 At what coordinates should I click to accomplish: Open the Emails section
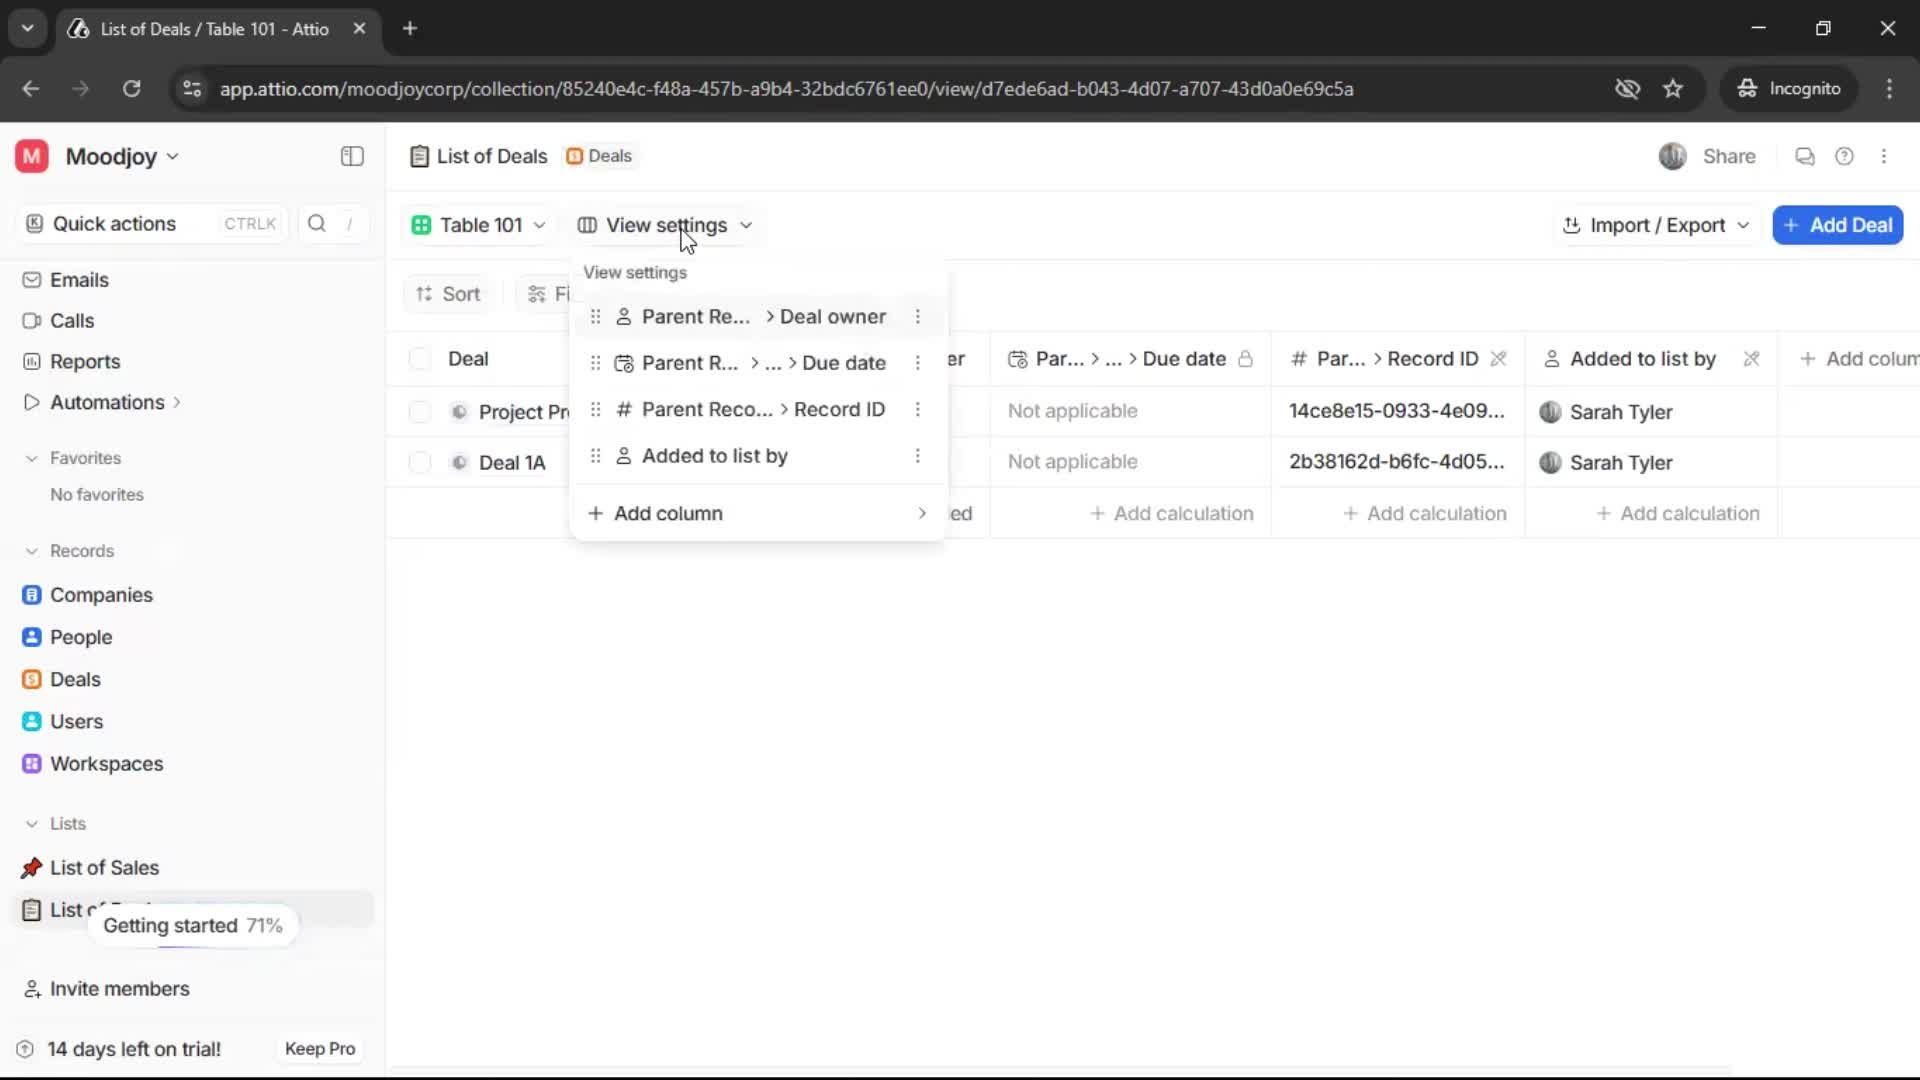click(79, 280)
